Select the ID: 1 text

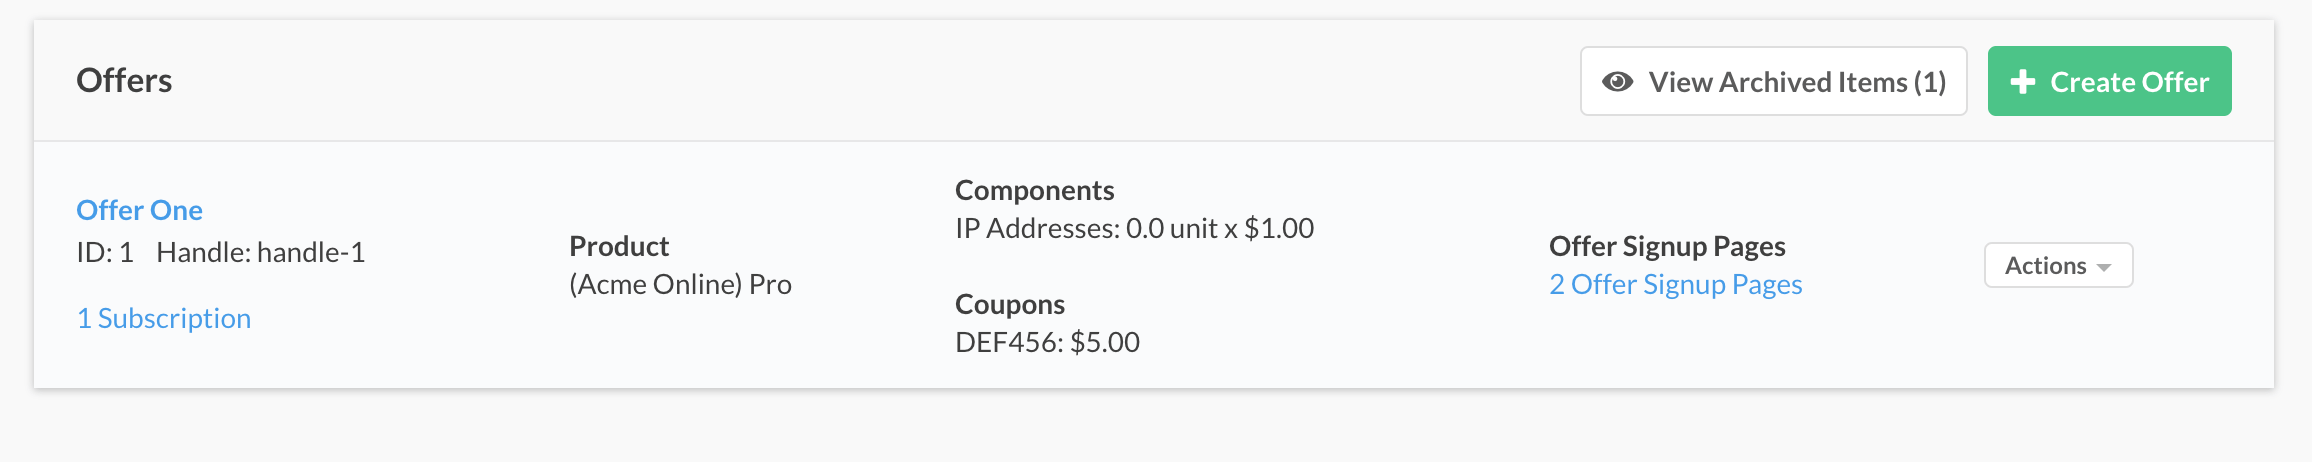click(105, 253)
